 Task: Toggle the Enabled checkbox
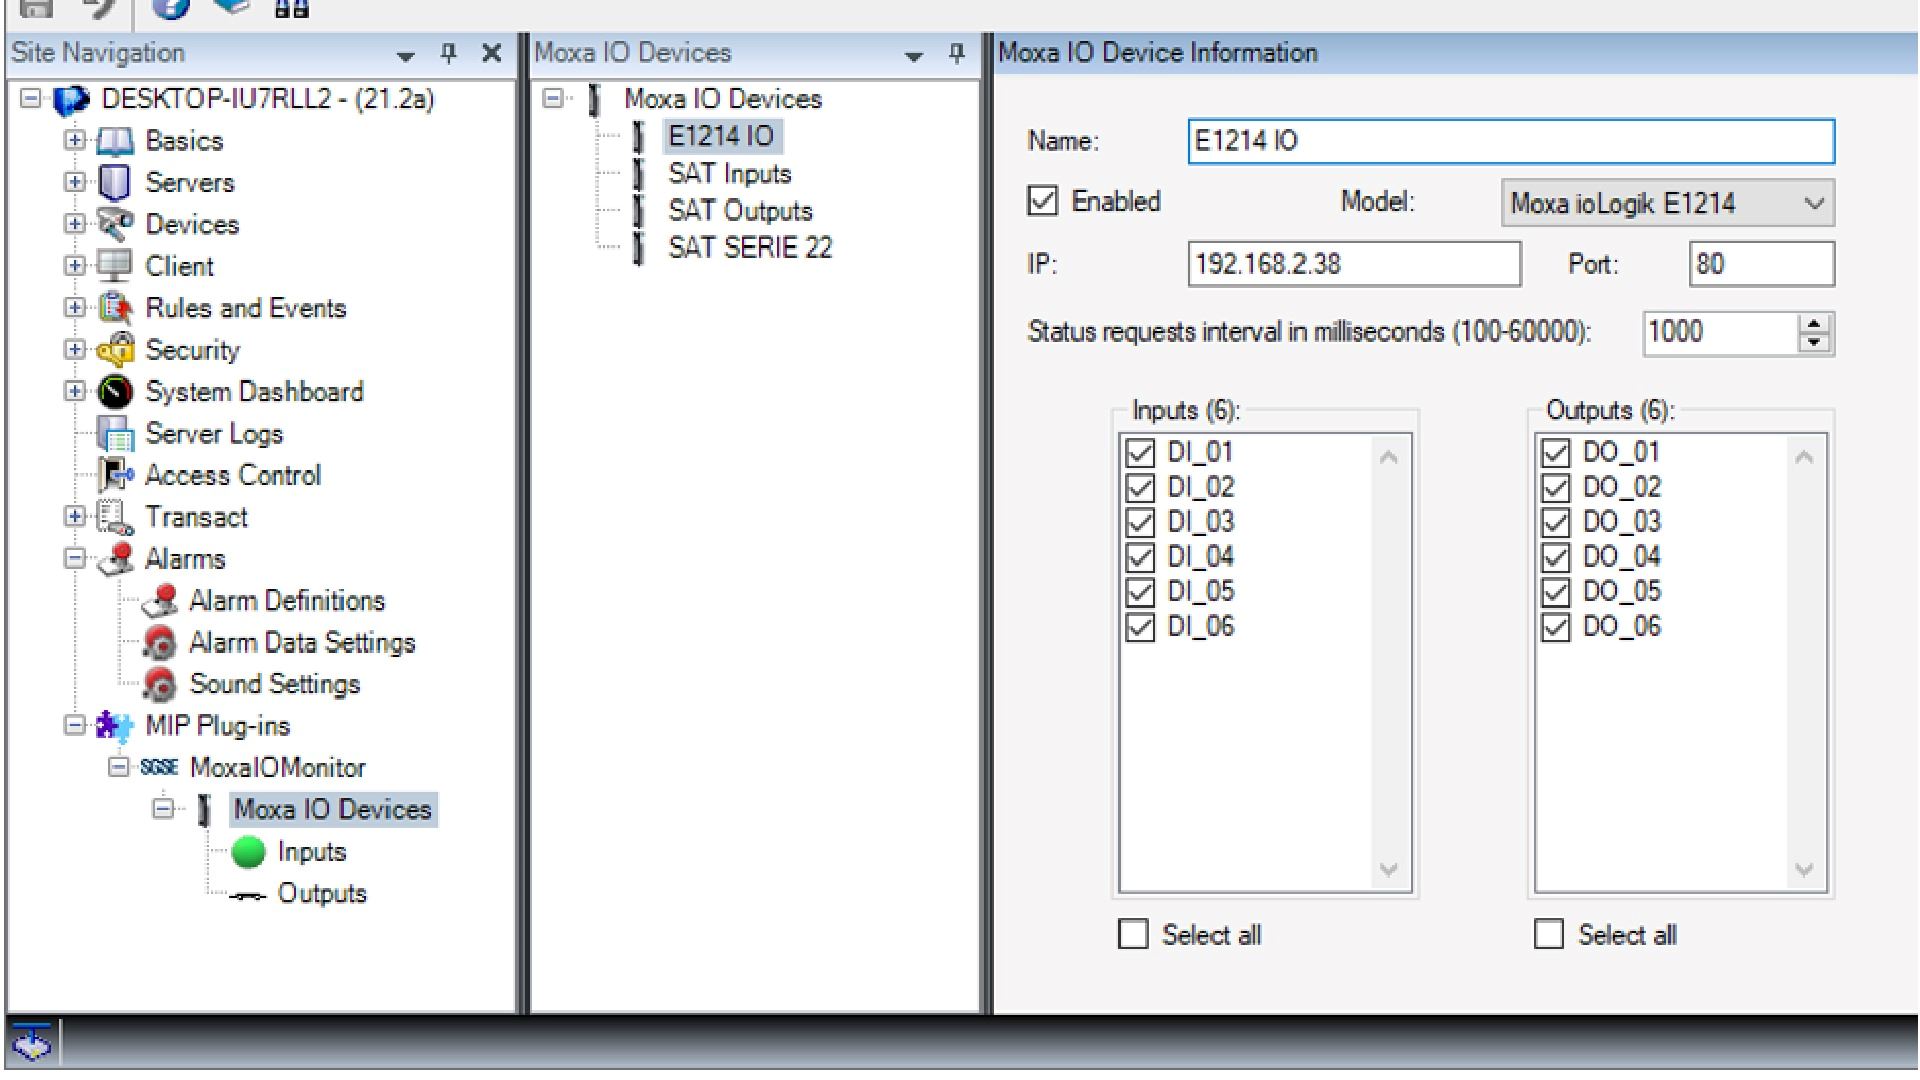tap(1042, 201)
